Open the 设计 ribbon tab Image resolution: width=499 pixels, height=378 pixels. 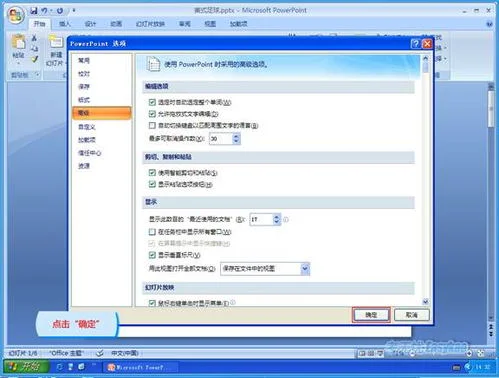point(90,24)
